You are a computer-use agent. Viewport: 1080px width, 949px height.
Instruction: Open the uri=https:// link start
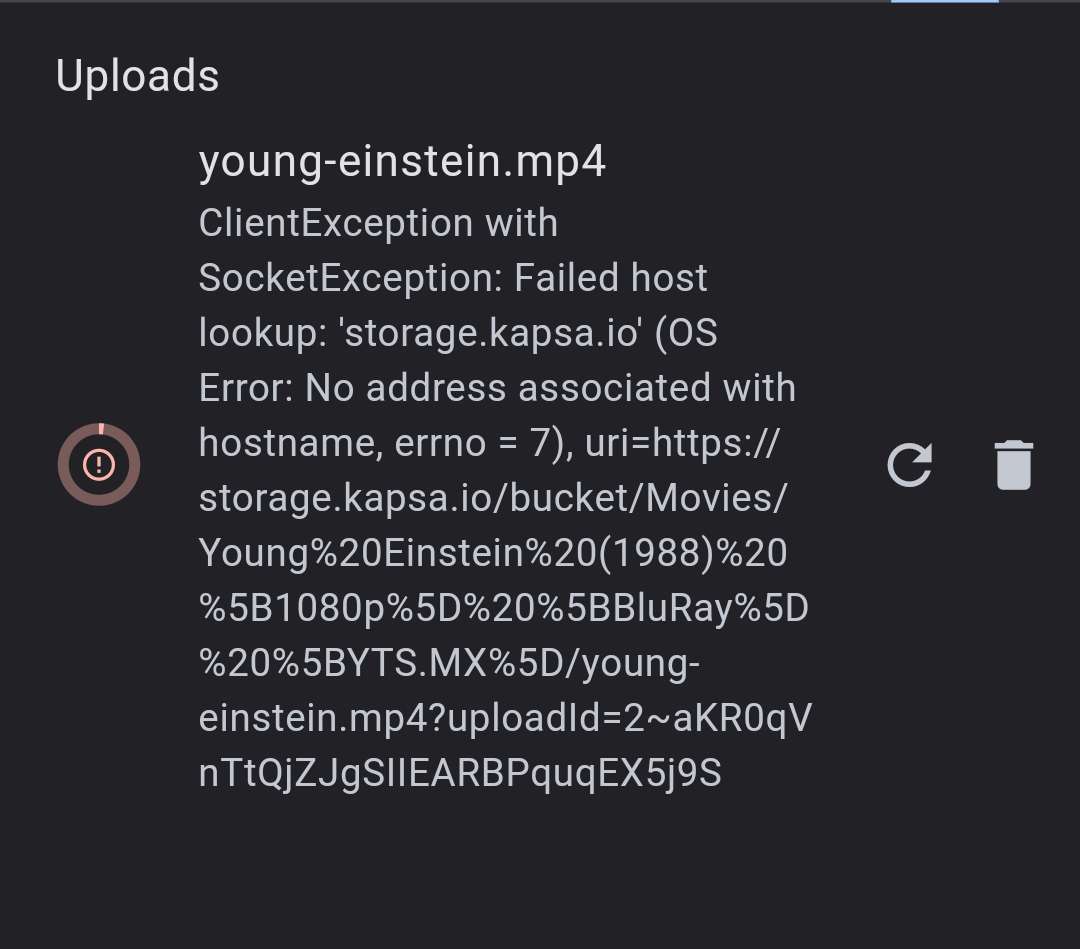[682, 443]
